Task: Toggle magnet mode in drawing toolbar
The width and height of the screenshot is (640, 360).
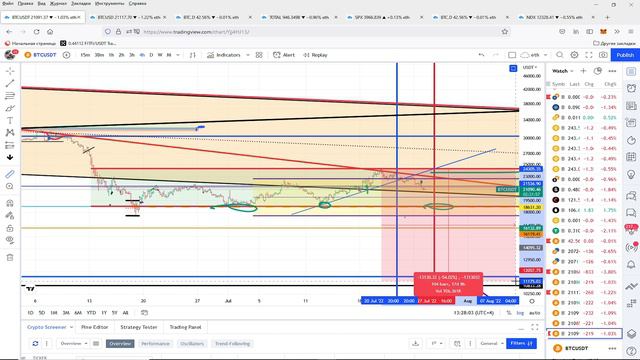Action: (x=10, y=203)
